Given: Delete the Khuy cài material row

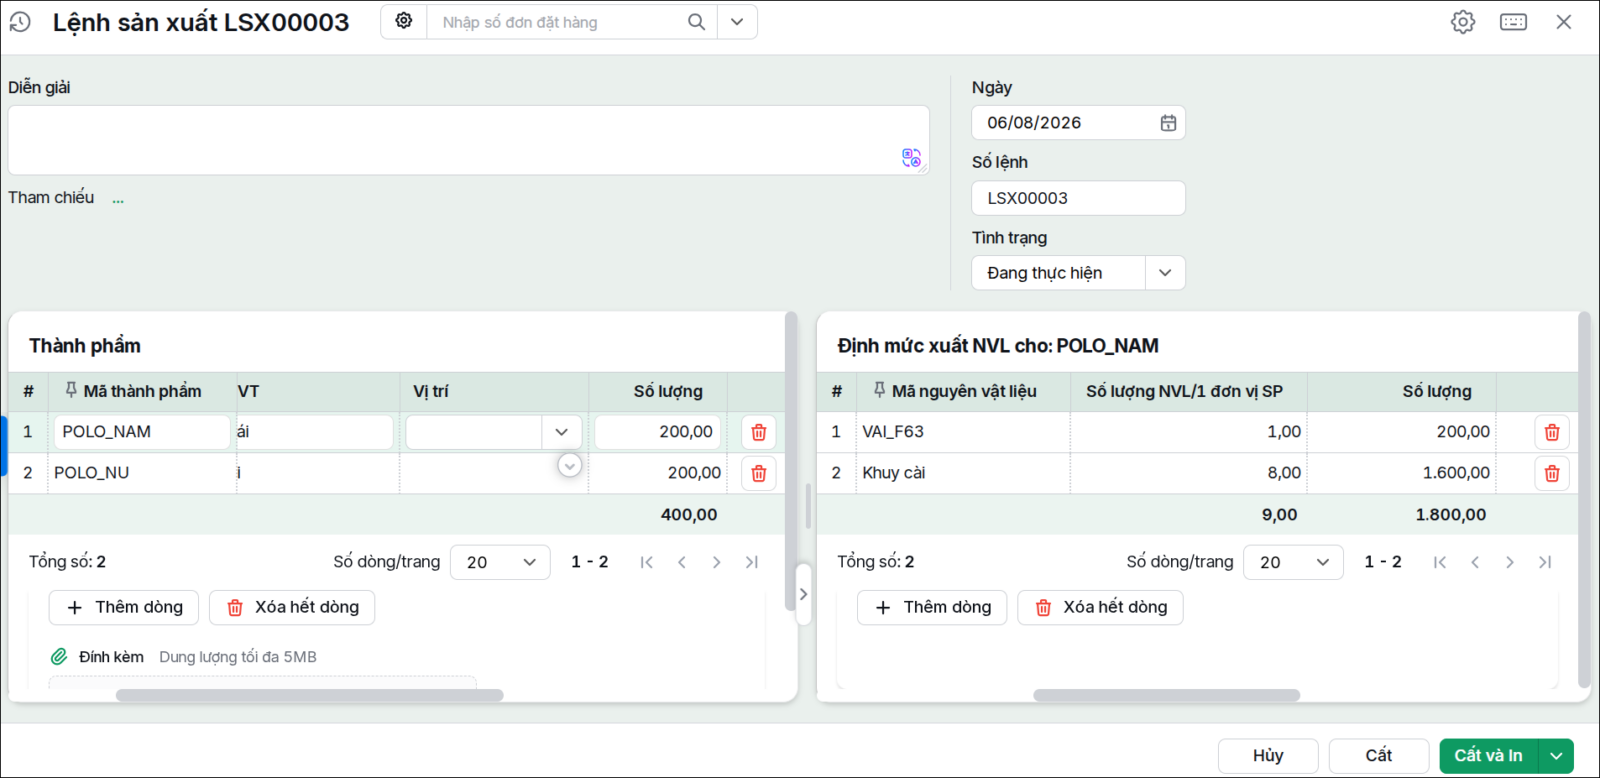Looking at the screenshot, I should click(x=1552, y=473).
